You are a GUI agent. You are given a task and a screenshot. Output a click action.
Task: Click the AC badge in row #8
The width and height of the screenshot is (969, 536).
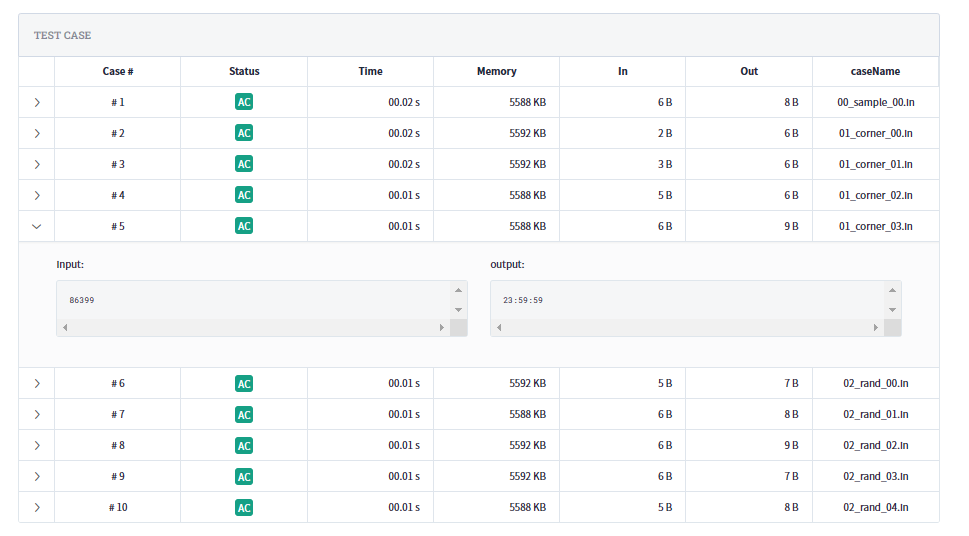244,445
